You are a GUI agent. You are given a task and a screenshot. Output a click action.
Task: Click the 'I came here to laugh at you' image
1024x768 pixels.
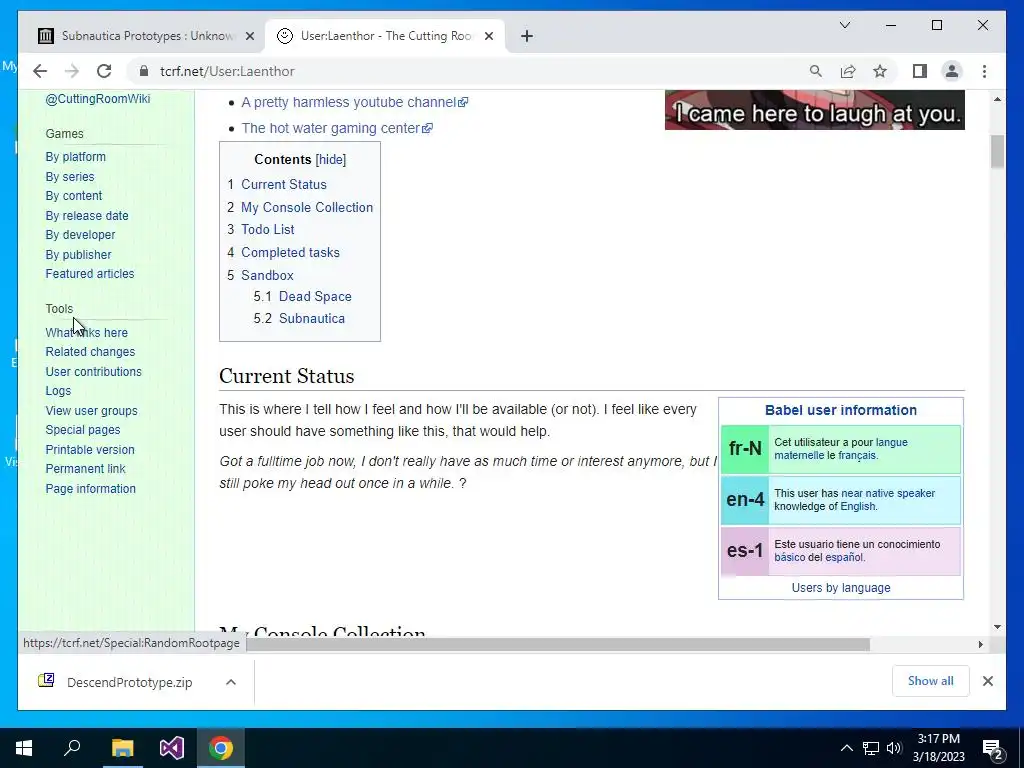(x=814, y=110)
